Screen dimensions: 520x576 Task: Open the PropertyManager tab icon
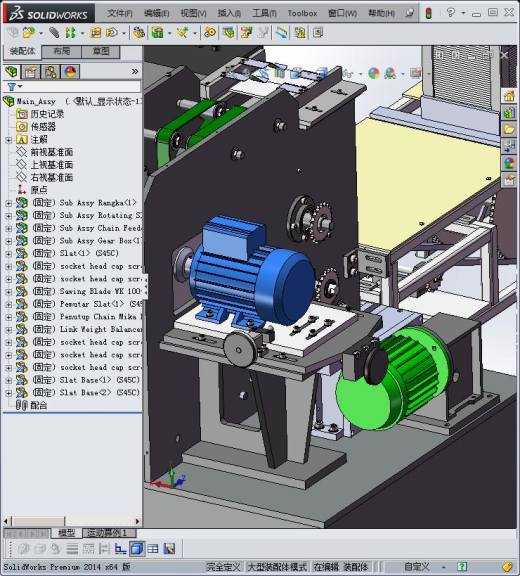(31, 72)
